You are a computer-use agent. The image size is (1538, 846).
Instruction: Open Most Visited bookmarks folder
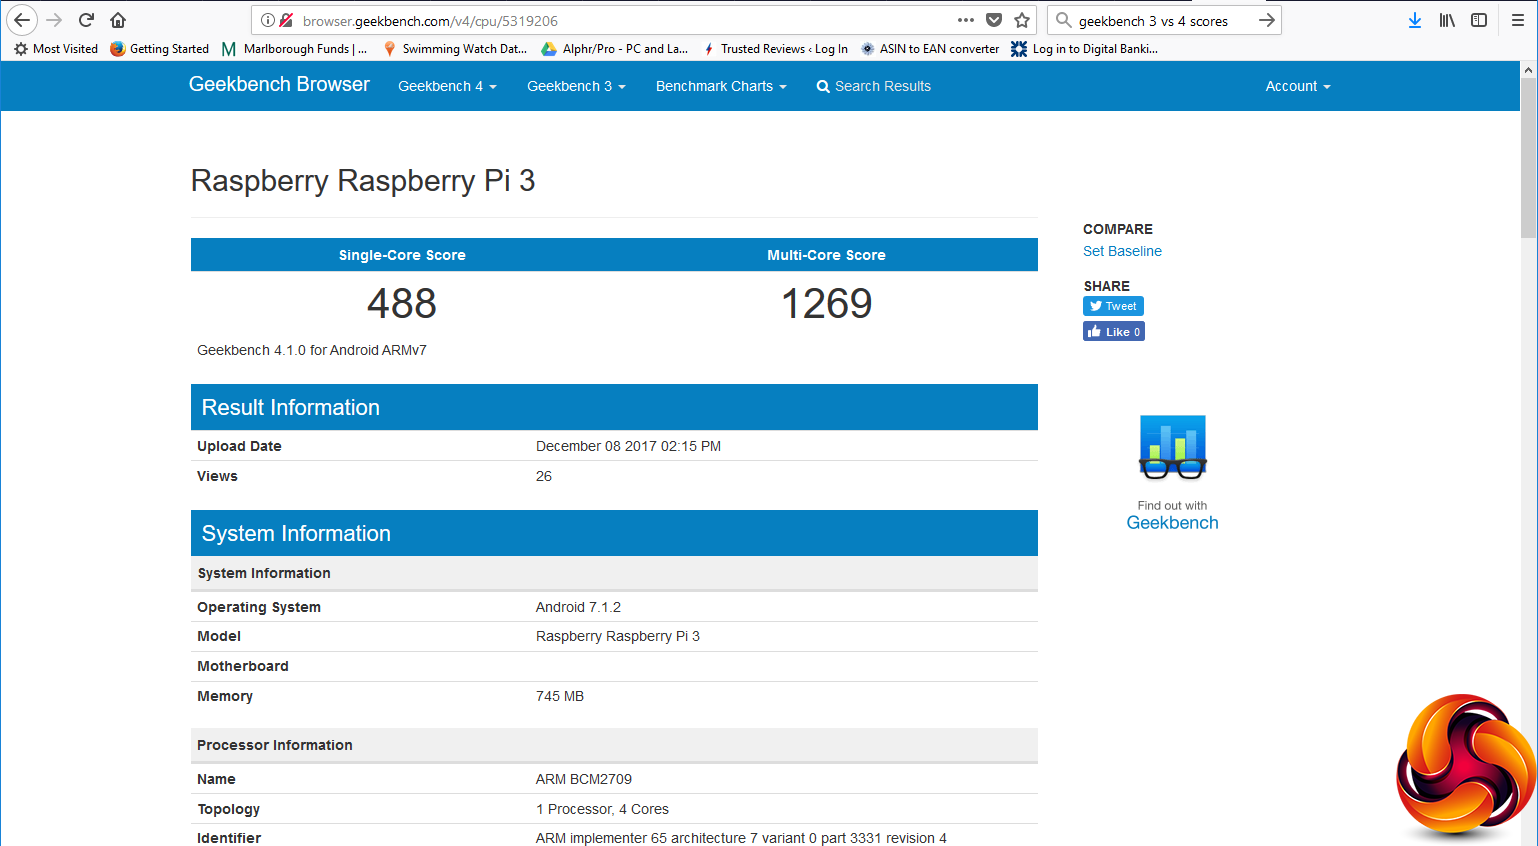coord(56,49)
